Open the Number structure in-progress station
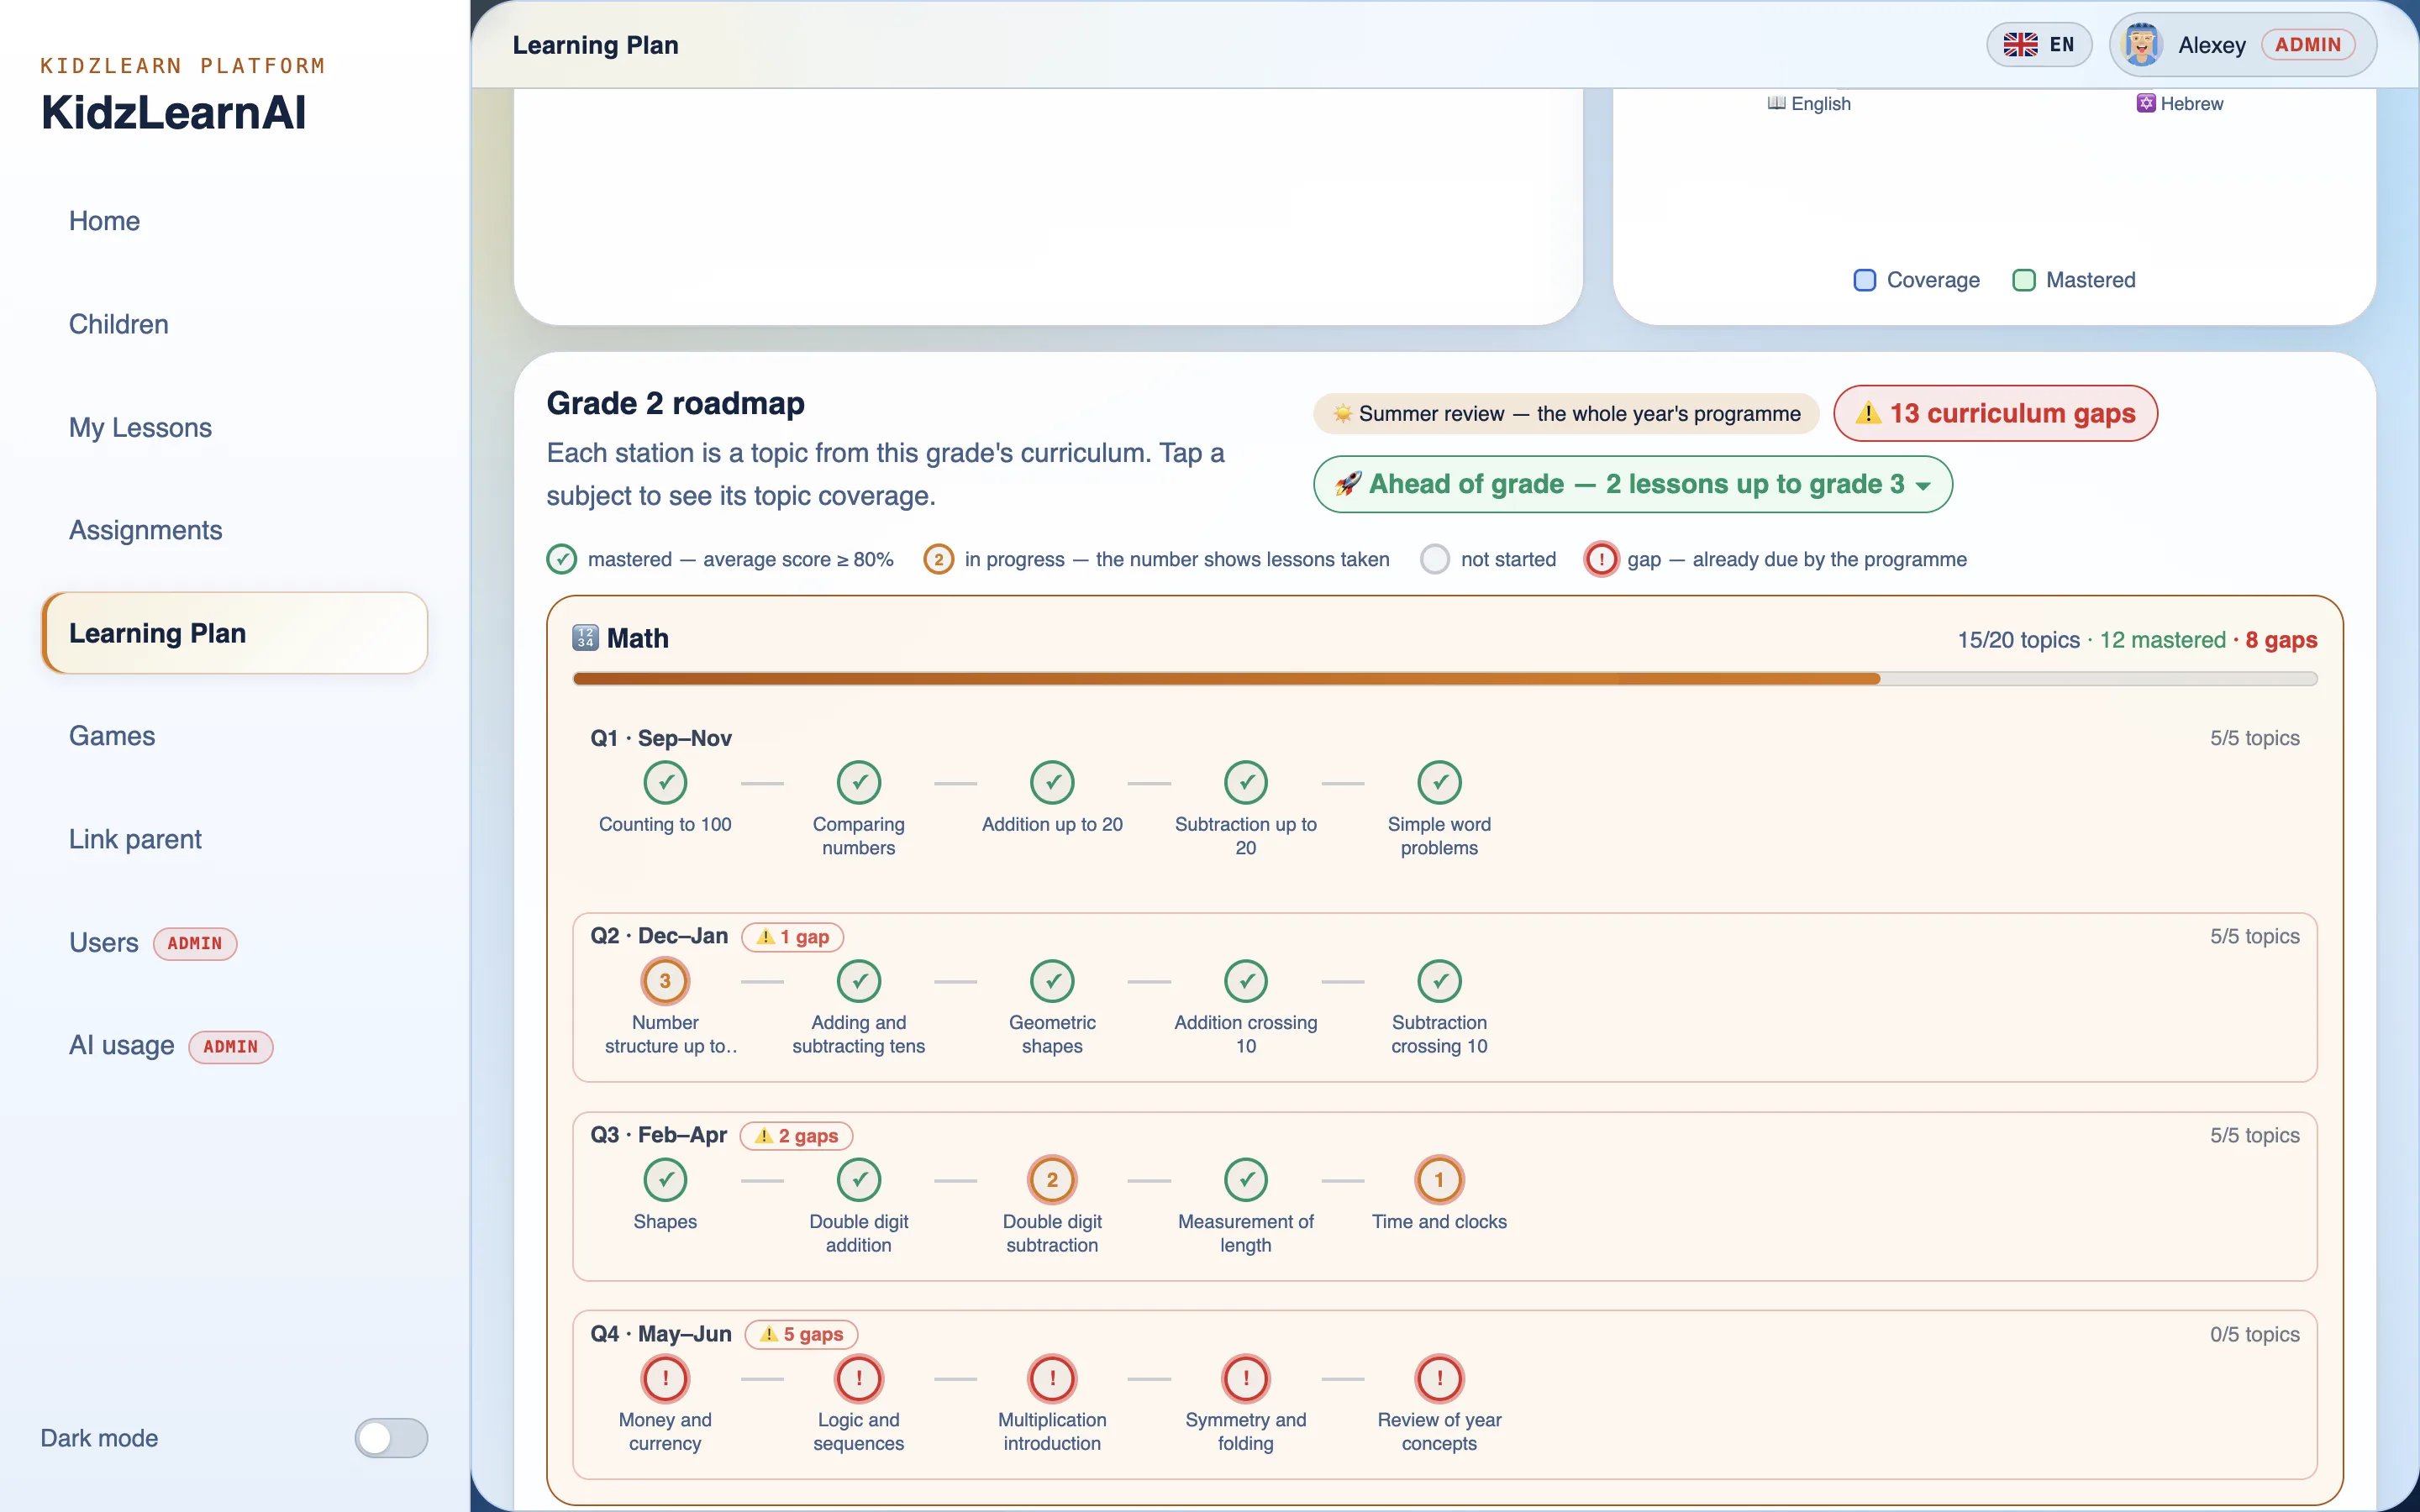This screenshot has width=2420, height=1512. [665, 981]
